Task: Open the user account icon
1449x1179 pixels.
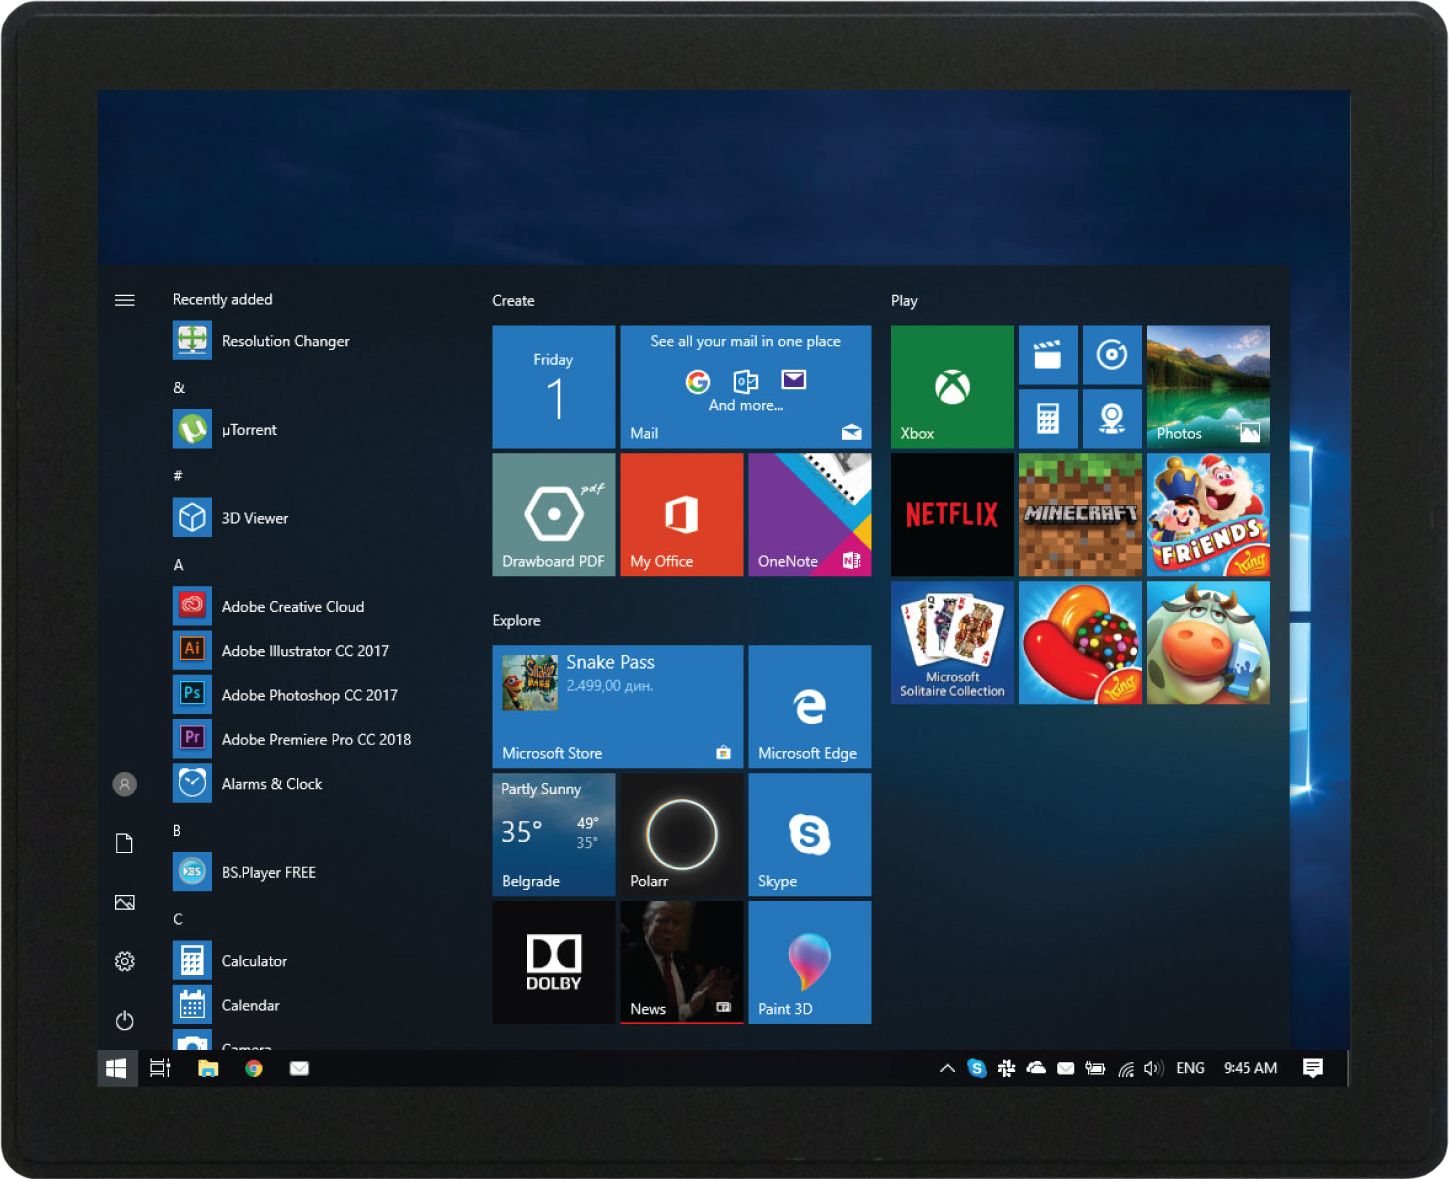Action: point(125,785)
